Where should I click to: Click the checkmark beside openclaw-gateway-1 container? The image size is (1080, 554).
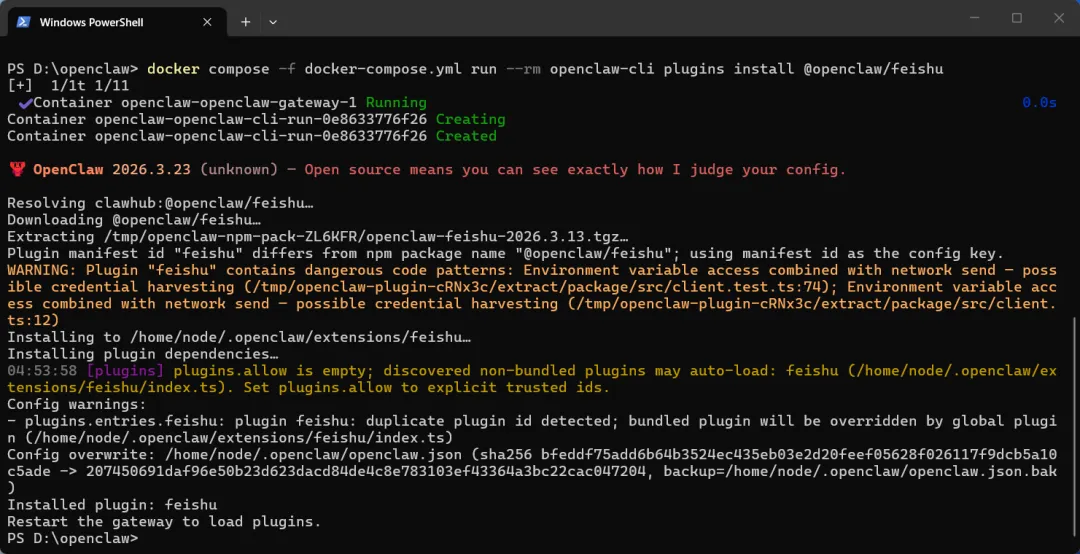pos(25,103)
